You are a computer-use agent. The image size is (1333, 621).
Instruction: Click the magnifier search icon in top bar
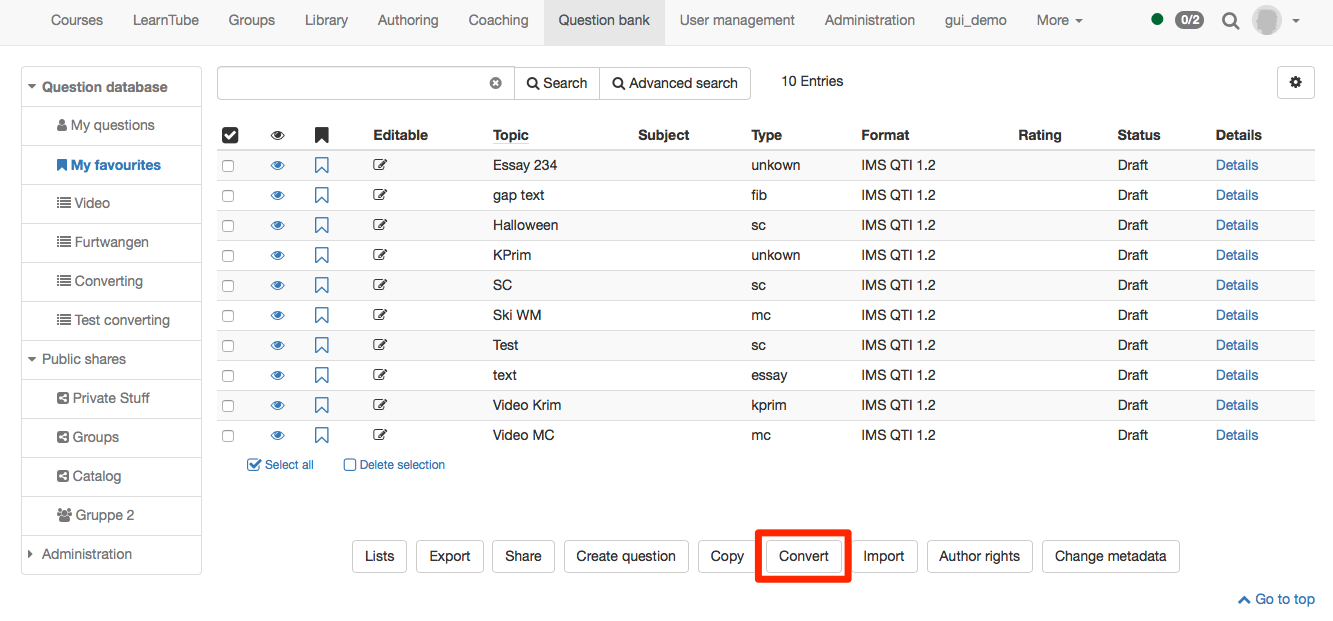tap(1230, 21)
